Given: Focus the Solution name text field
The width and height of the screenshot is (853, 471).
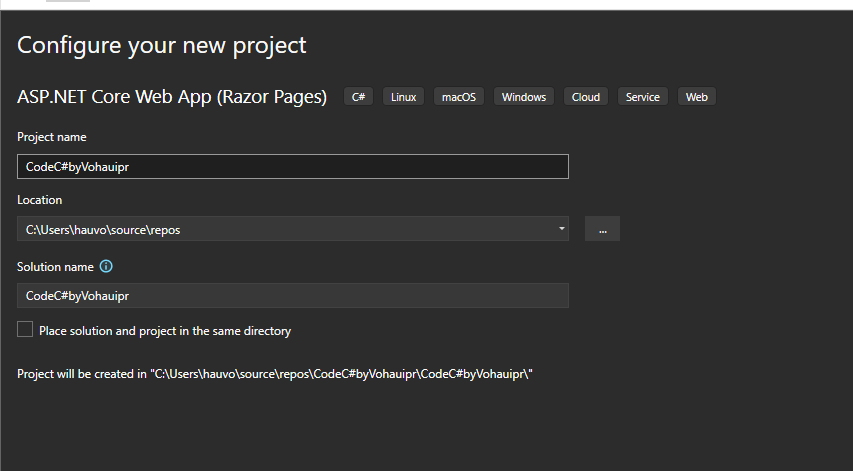Looking at the screenshot, I should pos(292,296).
